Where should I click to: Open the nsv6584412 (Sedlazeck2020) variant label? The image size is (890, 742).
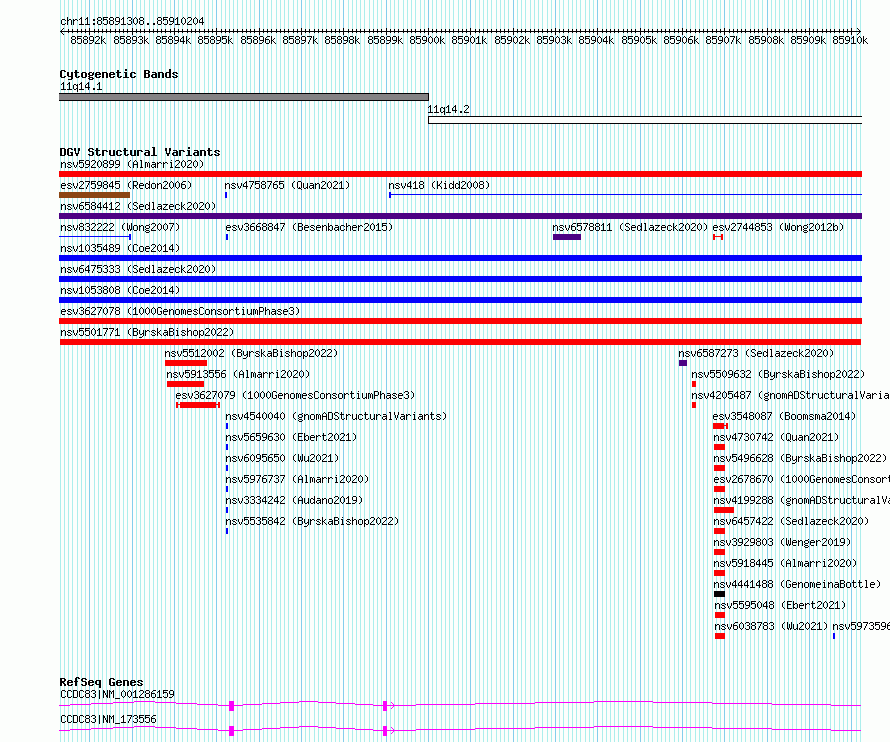coord(138,207)
